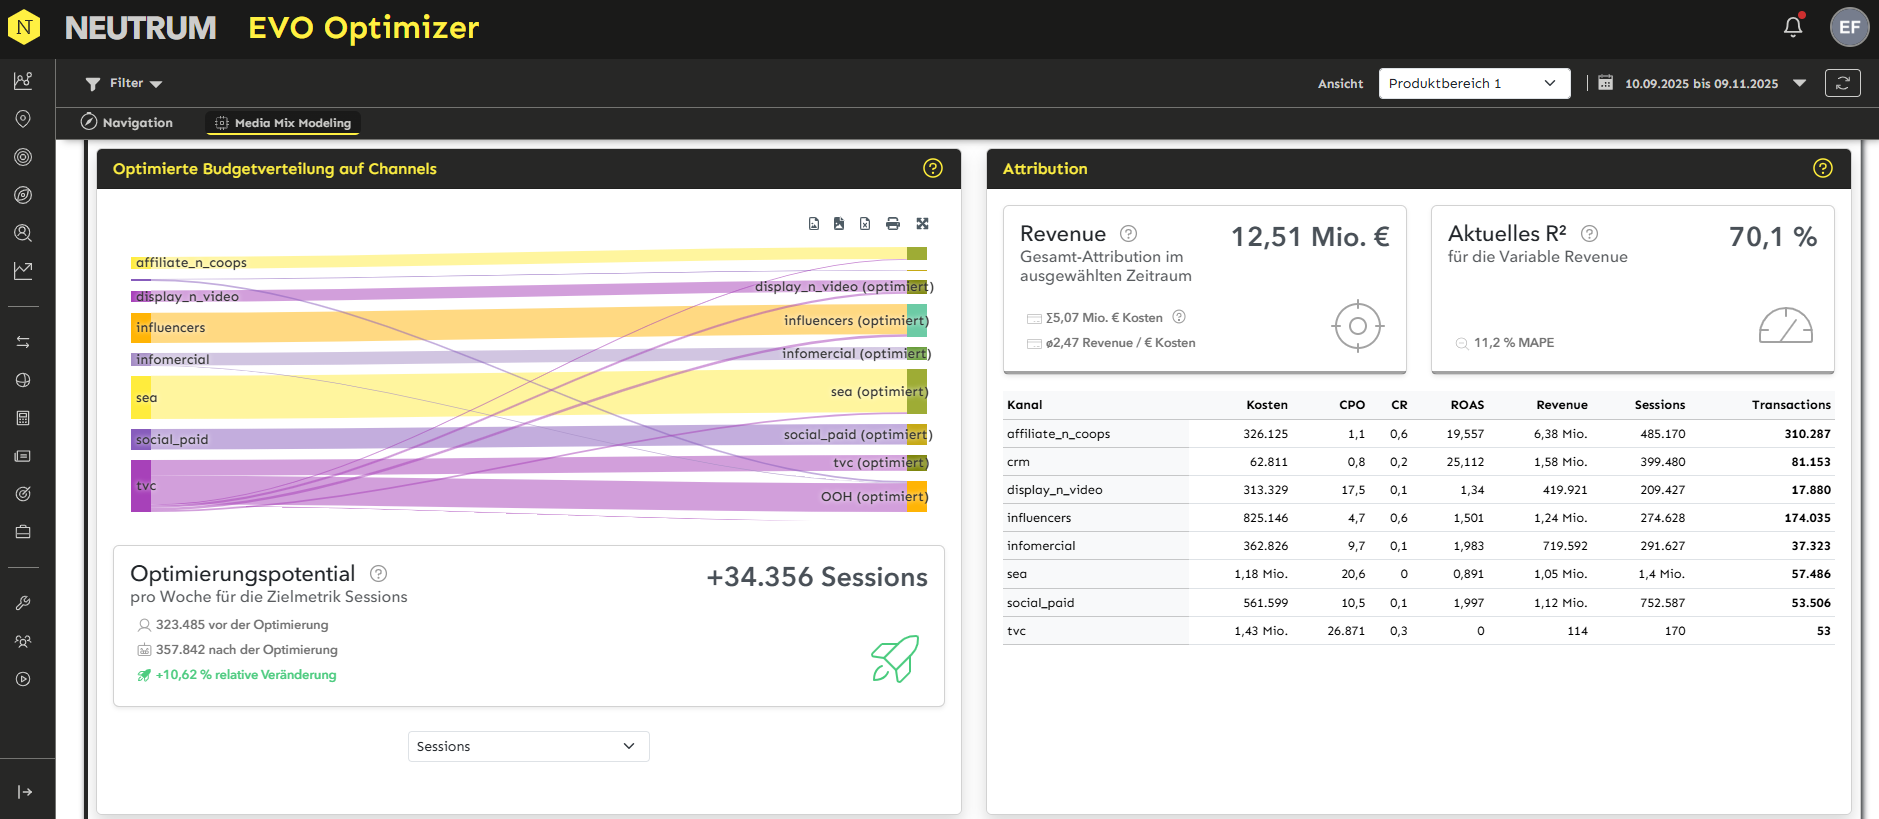Expand the Sessions target metric dropdown
Screen dimensions: 1879x819
point(528,746)
